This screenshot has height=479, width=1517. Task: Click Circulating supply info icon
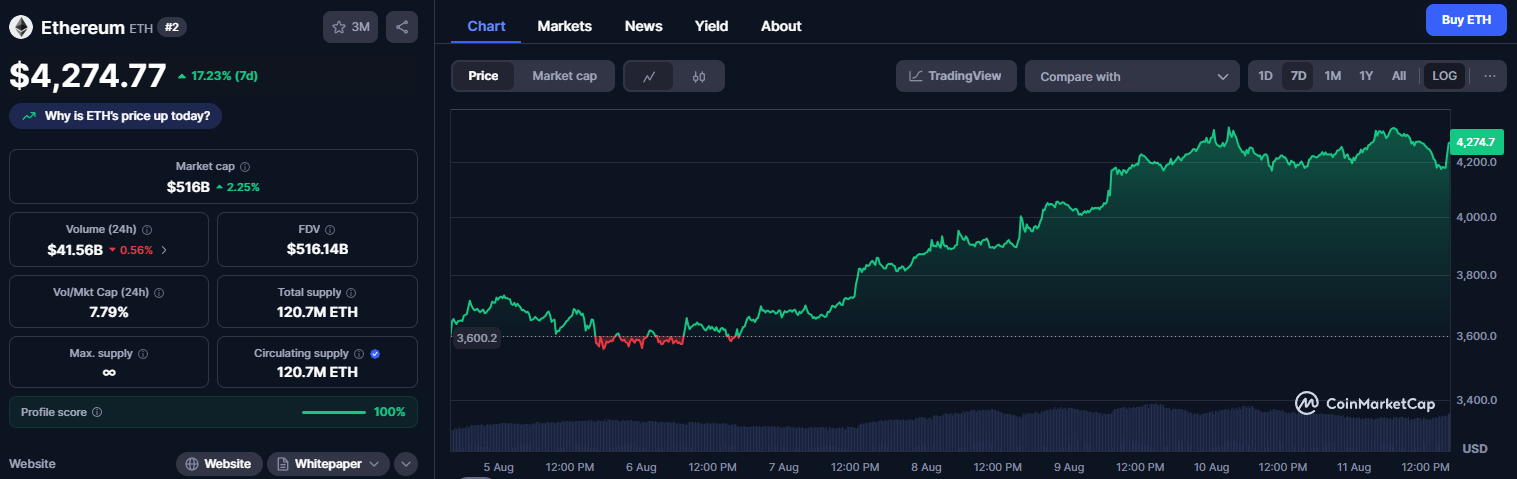coord(359,354)
